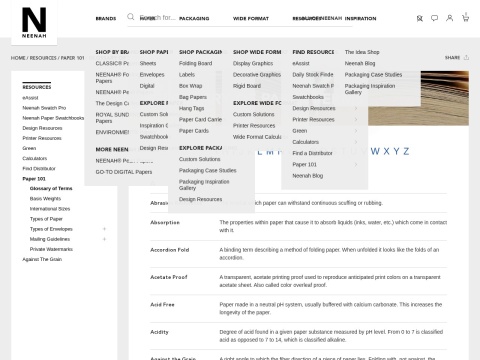Open the chat bubble icon

434,18
